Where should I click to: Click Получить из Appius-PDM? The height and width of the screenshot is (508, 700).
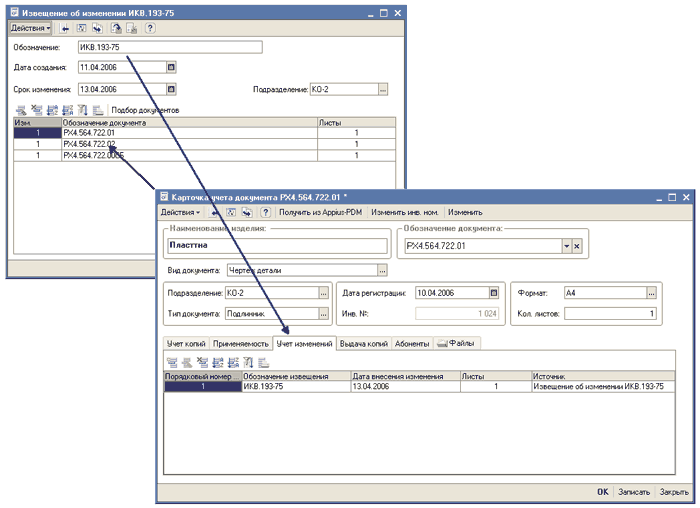point(321,212)
